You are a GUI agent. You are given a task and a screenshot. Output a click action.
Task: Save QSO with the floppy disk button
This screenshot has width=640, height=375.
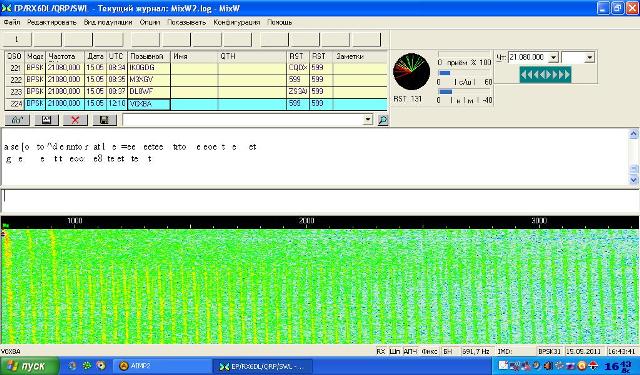(104, 120)
